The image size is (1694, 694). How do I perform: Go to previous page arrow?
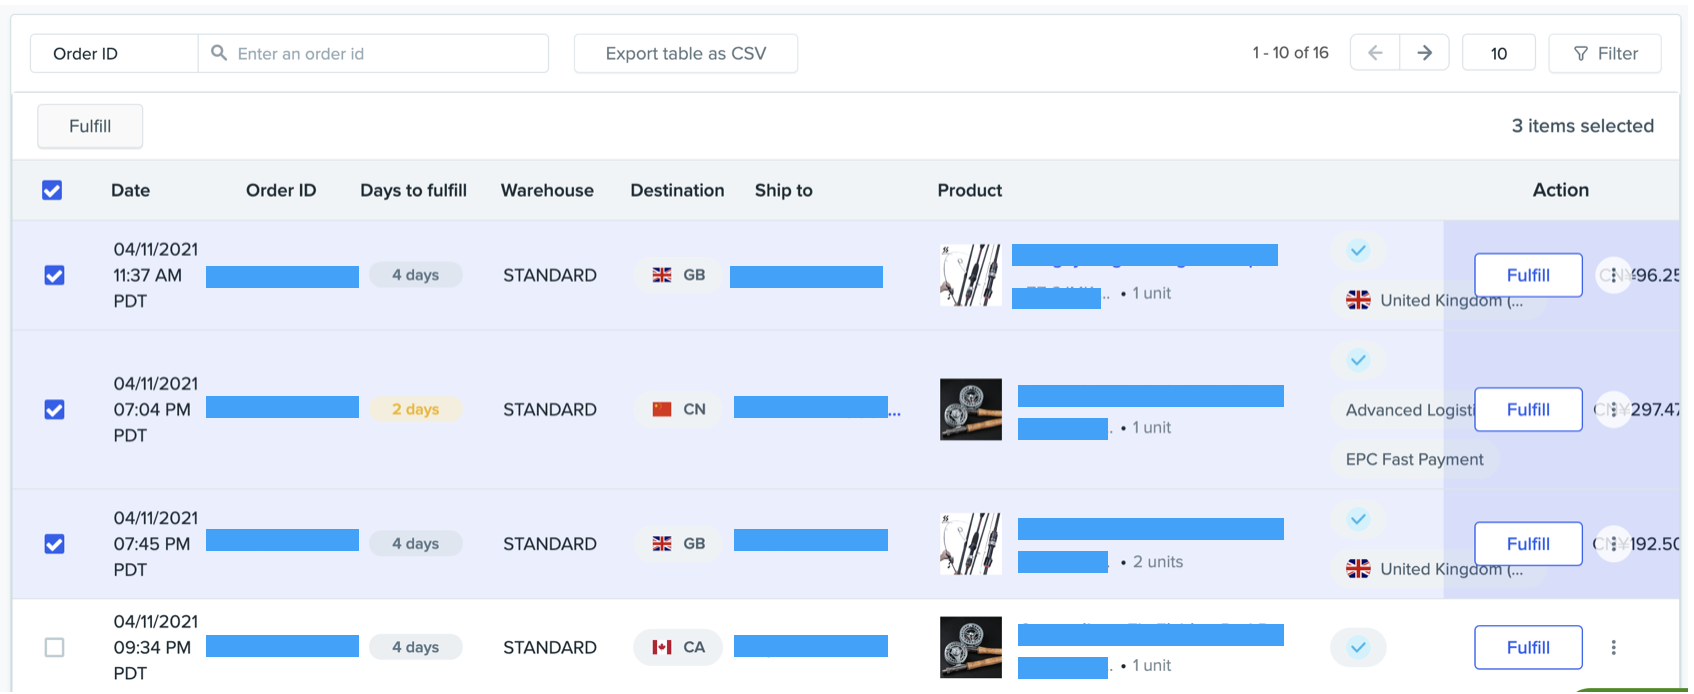pyautogui.click(x=1375, y=53)
